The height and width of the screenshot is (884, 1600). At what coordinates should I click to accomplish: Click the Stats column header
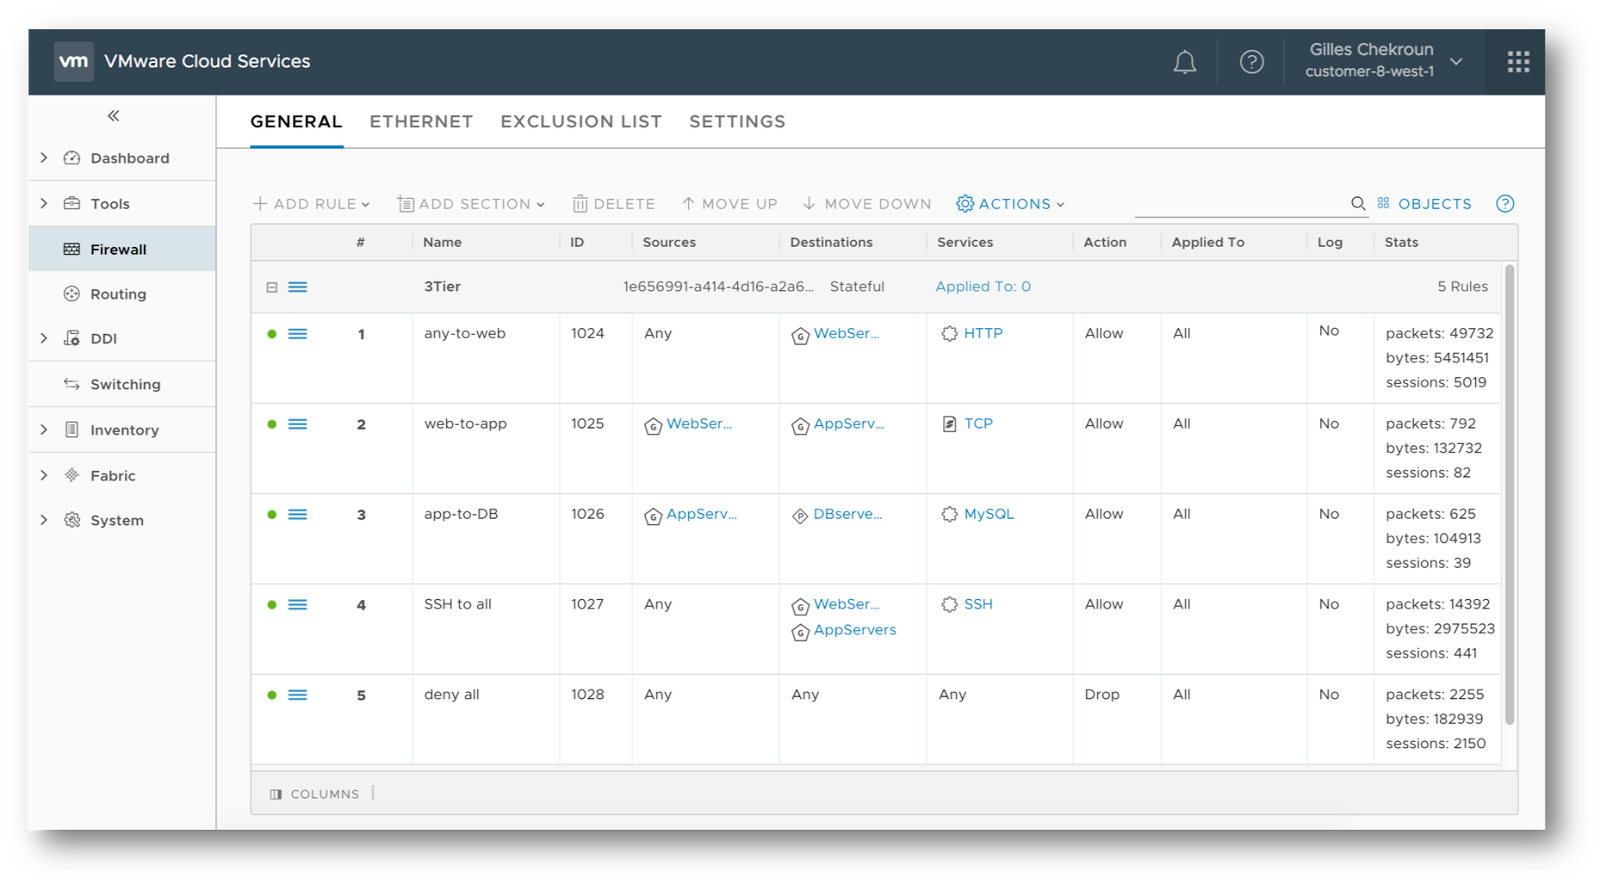[x=1401, y=243]
